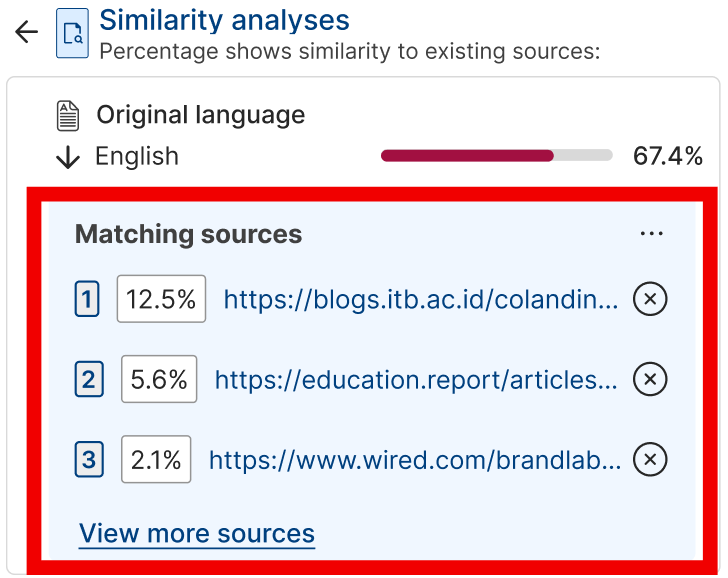The width and height of the screenshot is (728, 578).
Task: Remove the blogs.itb.ac.id source
Action: click(650, 299)
